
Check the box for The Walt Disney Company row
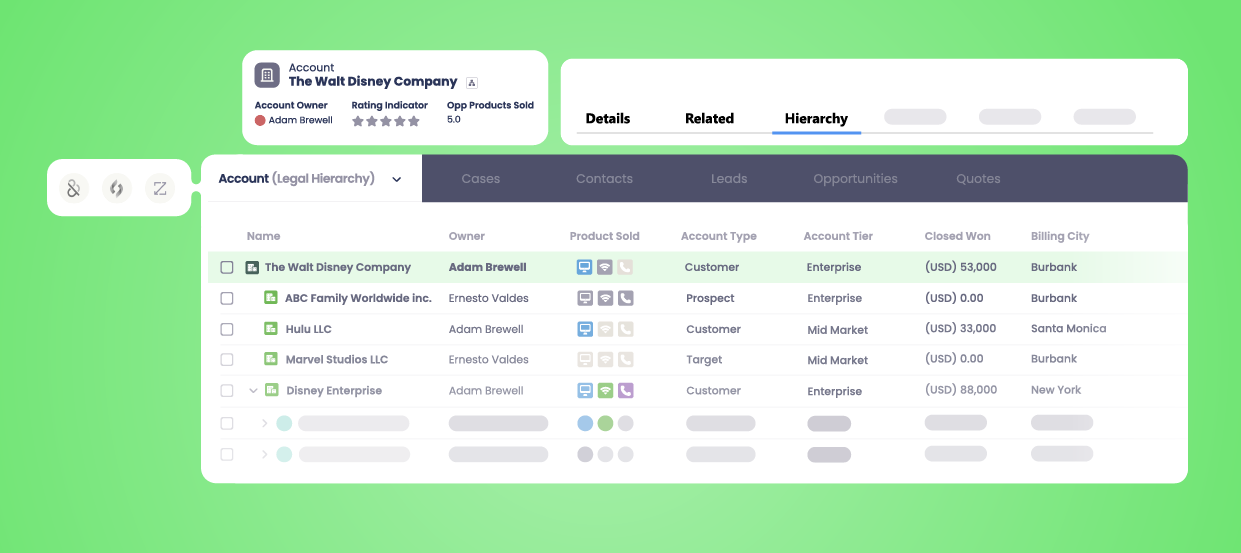(227, 268)
